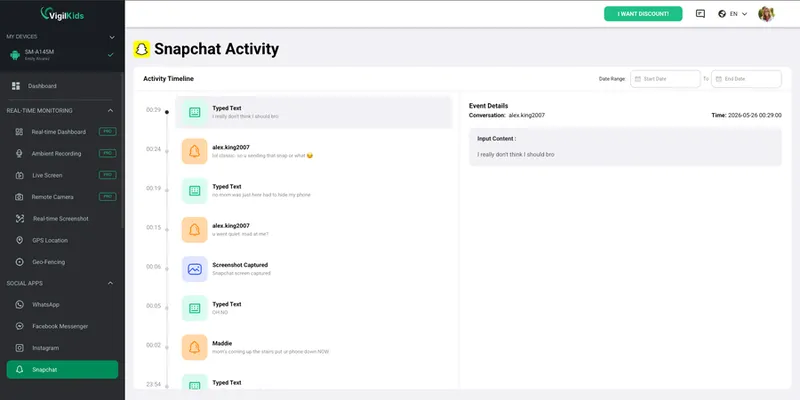The image size is (800, 400).
Task: Select 'Snapchat screen captured' entry
Action: [x=241, y=273]
